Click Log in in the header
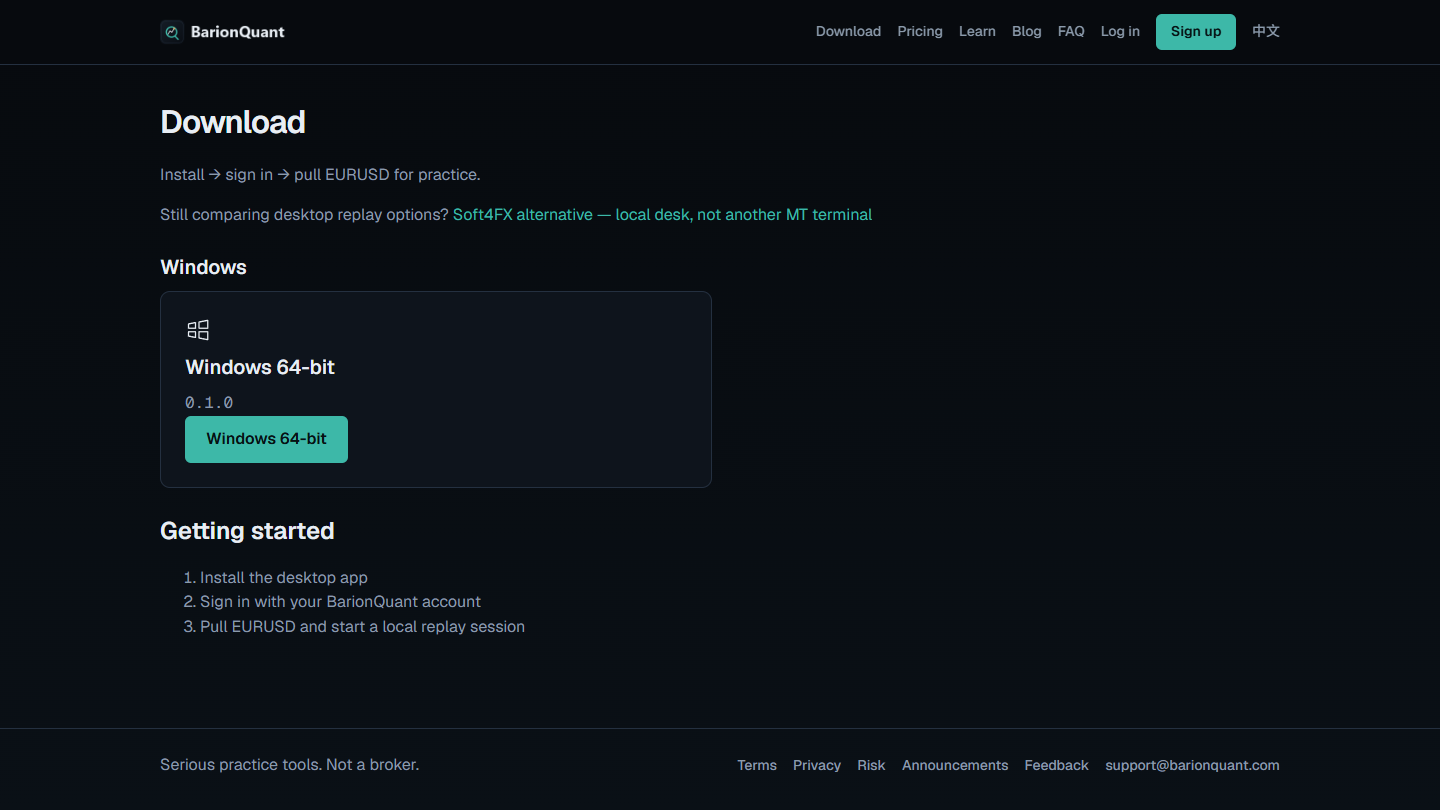Image resolution: width=1440 pixels, height=810 pixels. coord(1120,31)
